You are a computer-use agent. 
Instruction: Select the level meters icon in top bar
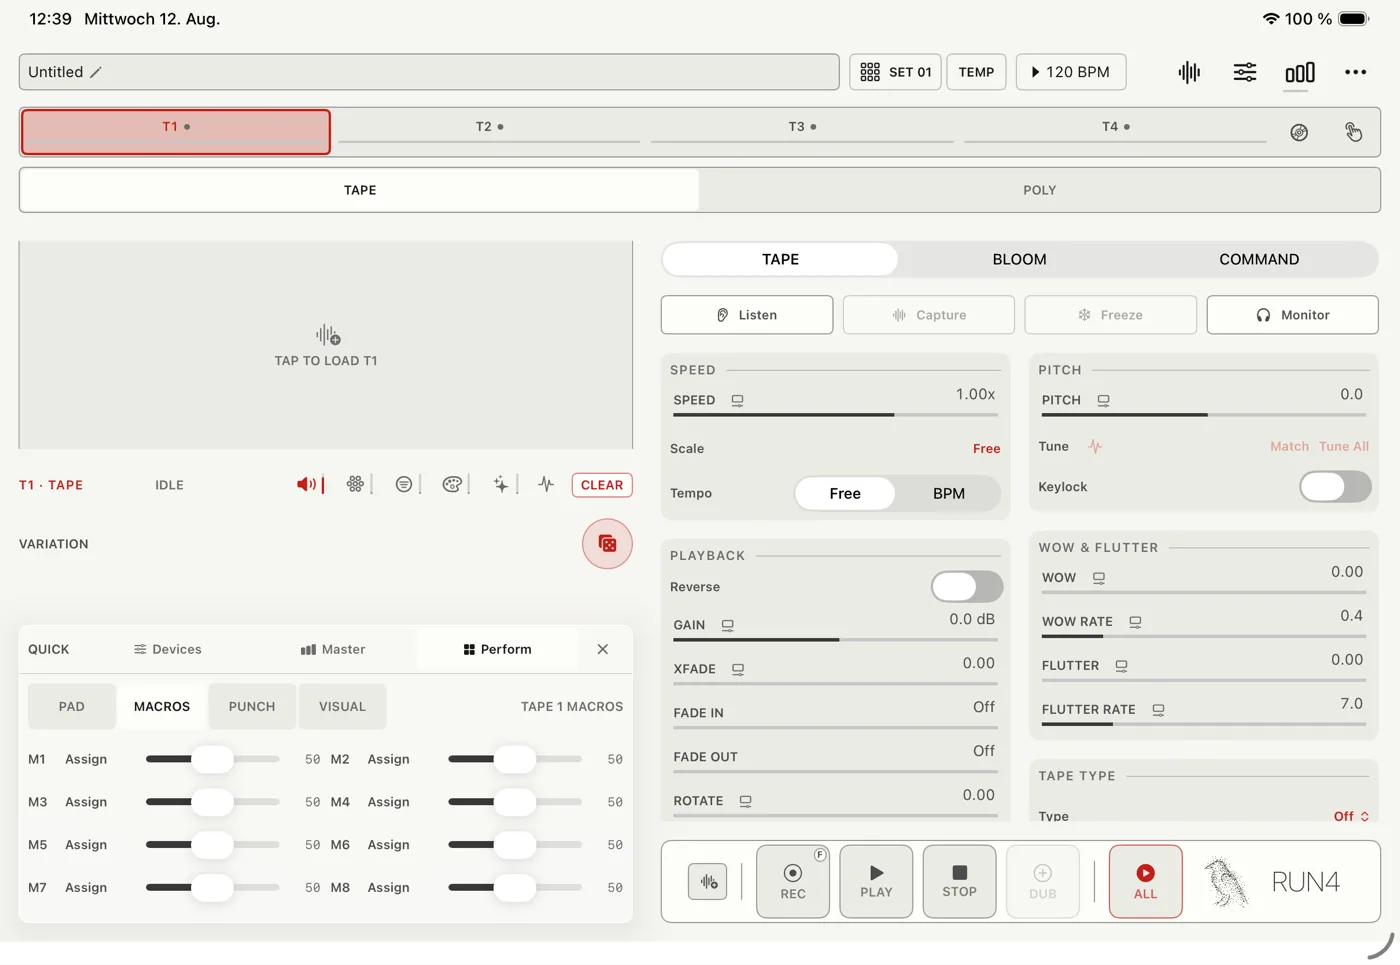click(1300, 72)
